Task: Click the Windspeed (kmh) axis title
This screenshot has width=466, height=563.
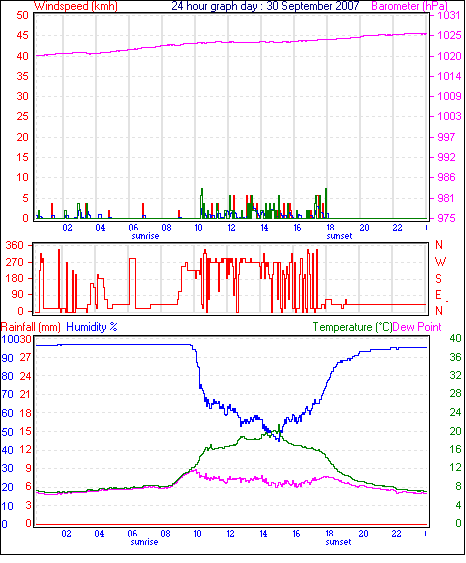Action: (76, 6)
